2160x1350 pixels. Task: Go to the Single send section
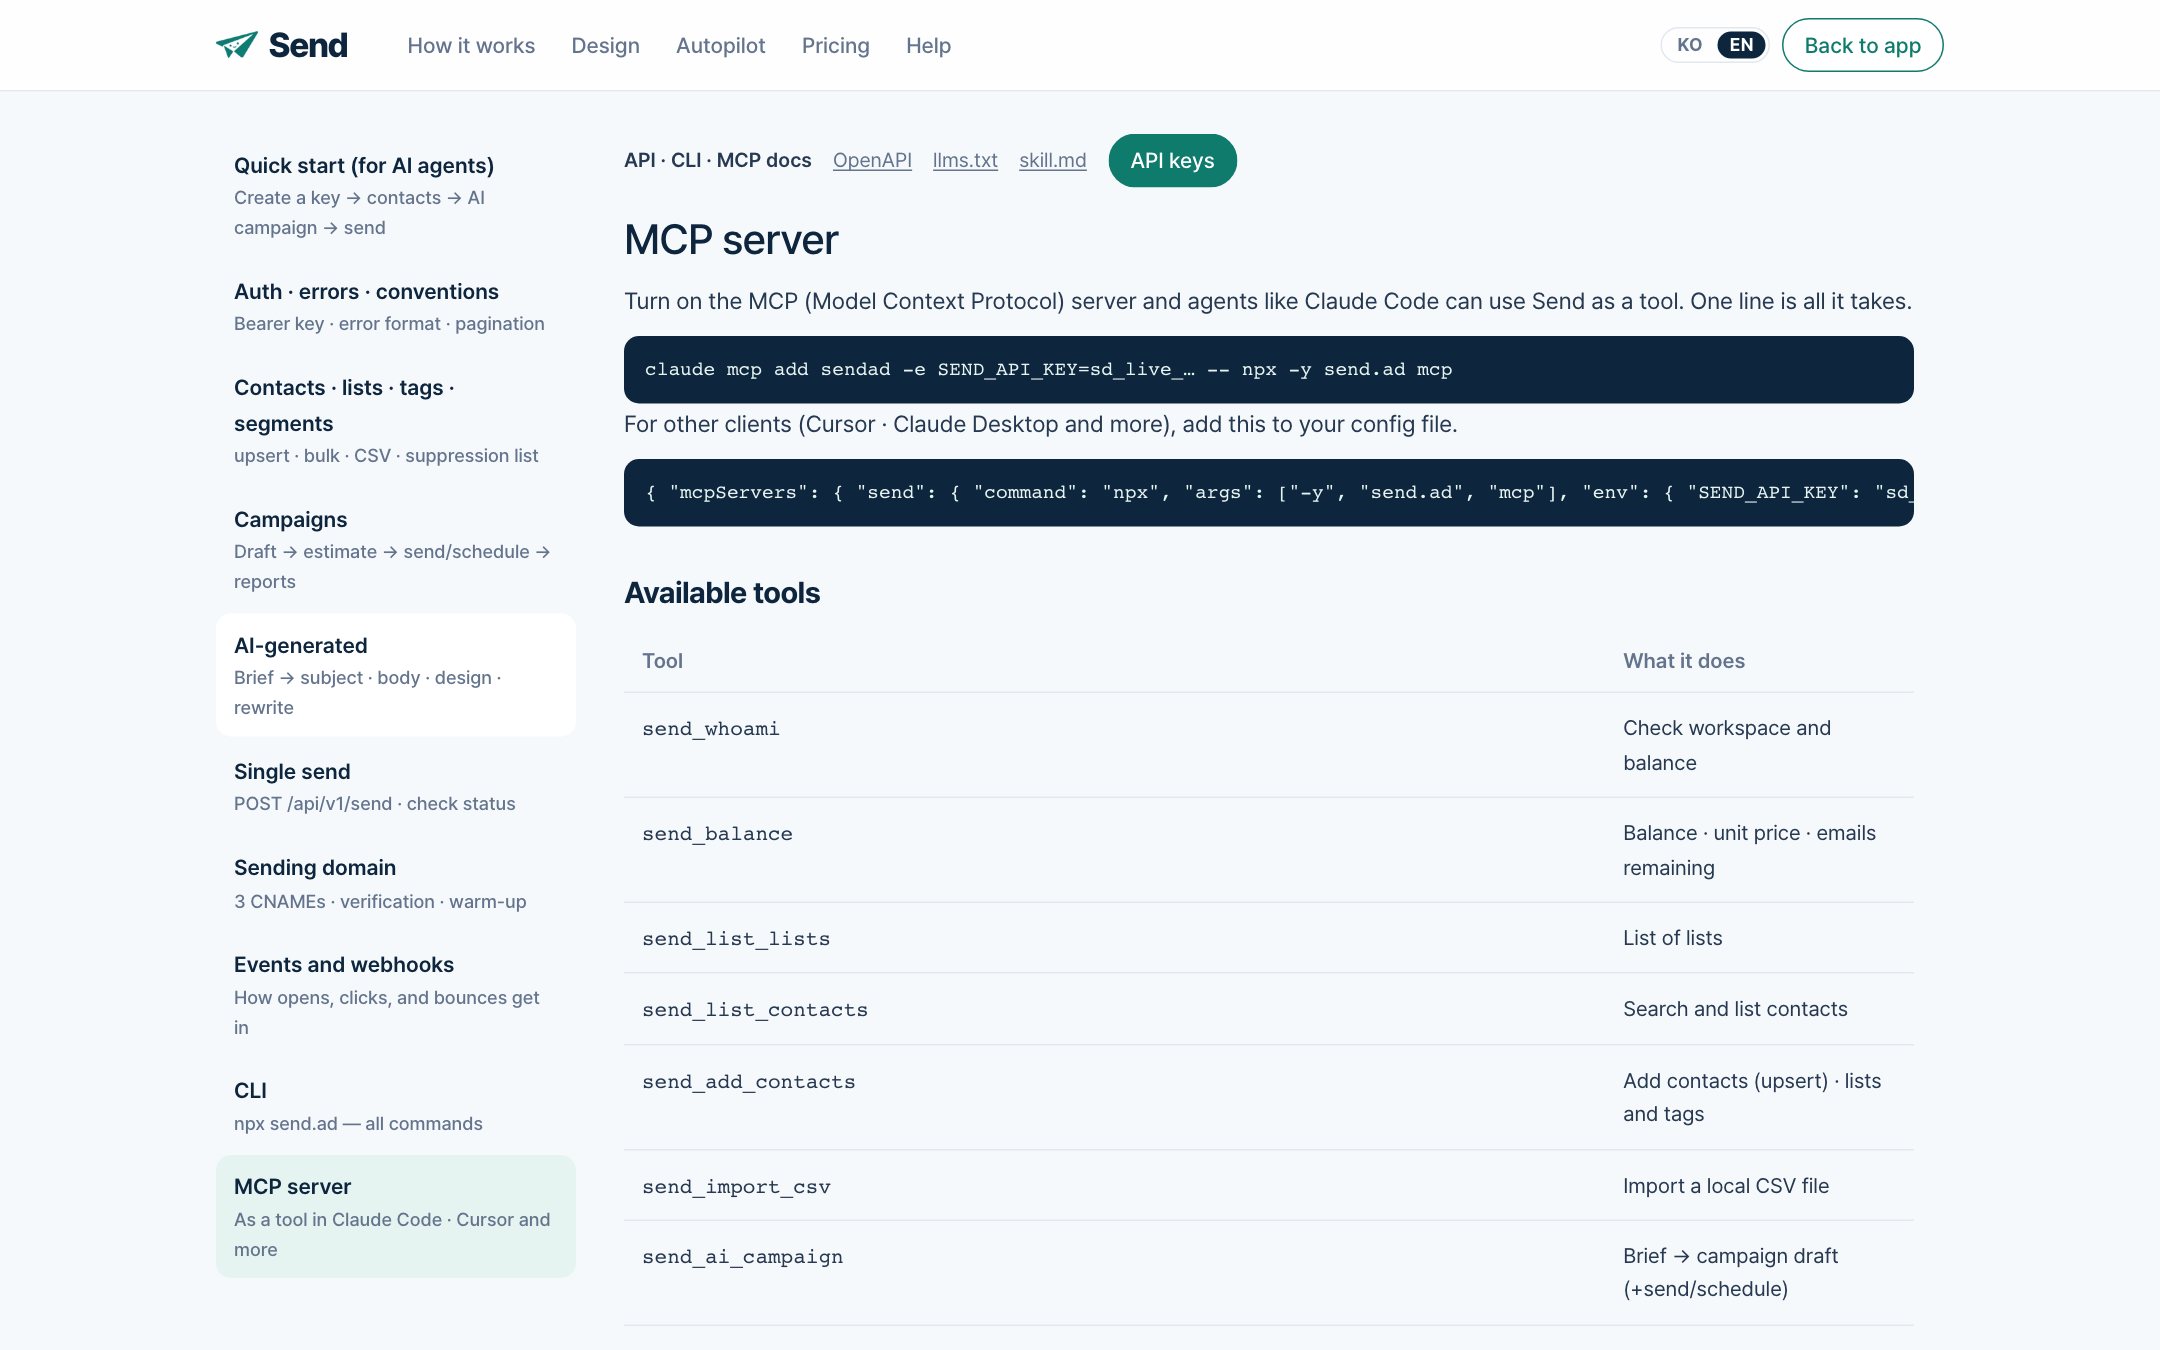click(x=396, y=787)
